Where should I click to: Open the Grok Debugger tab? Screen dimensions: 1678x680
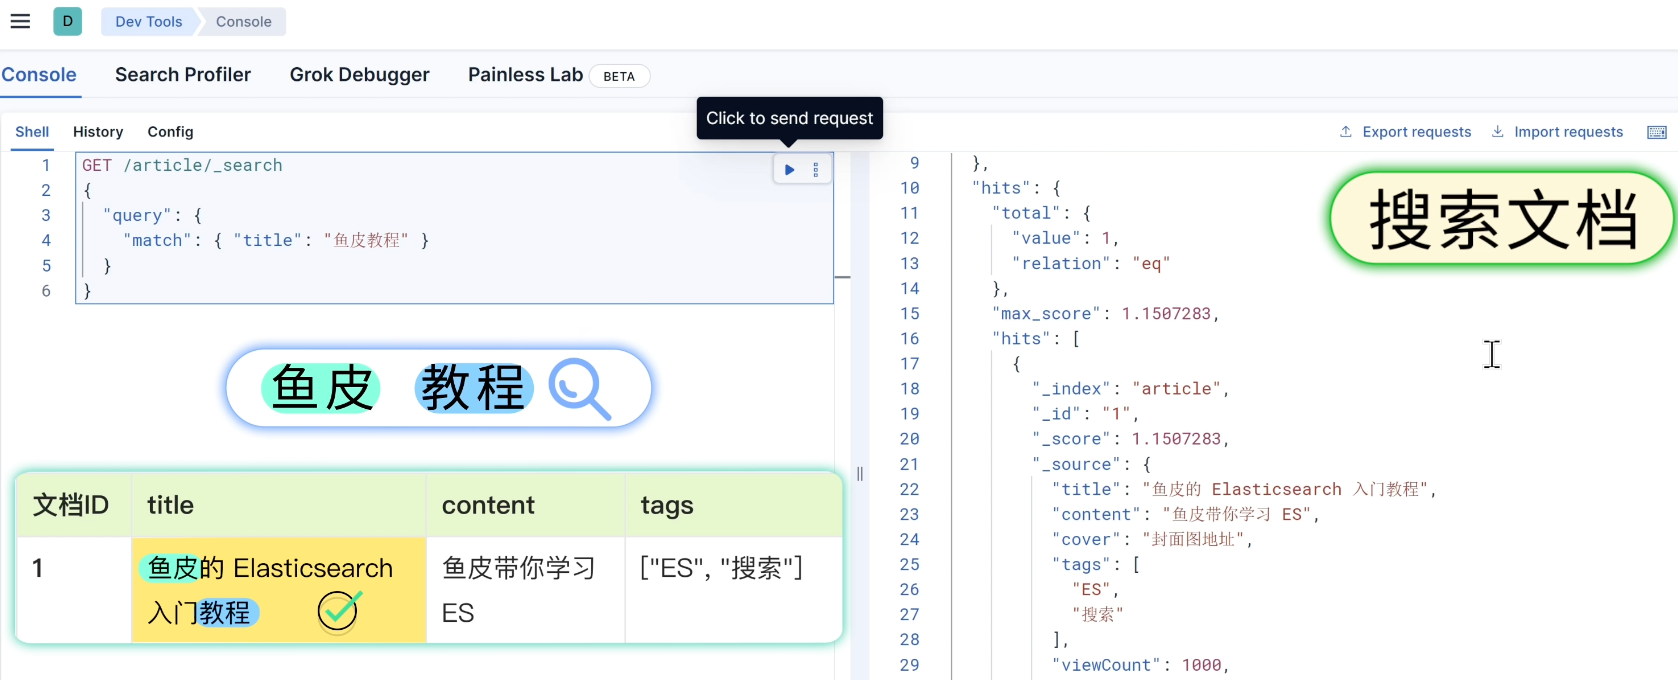[360, 75]
